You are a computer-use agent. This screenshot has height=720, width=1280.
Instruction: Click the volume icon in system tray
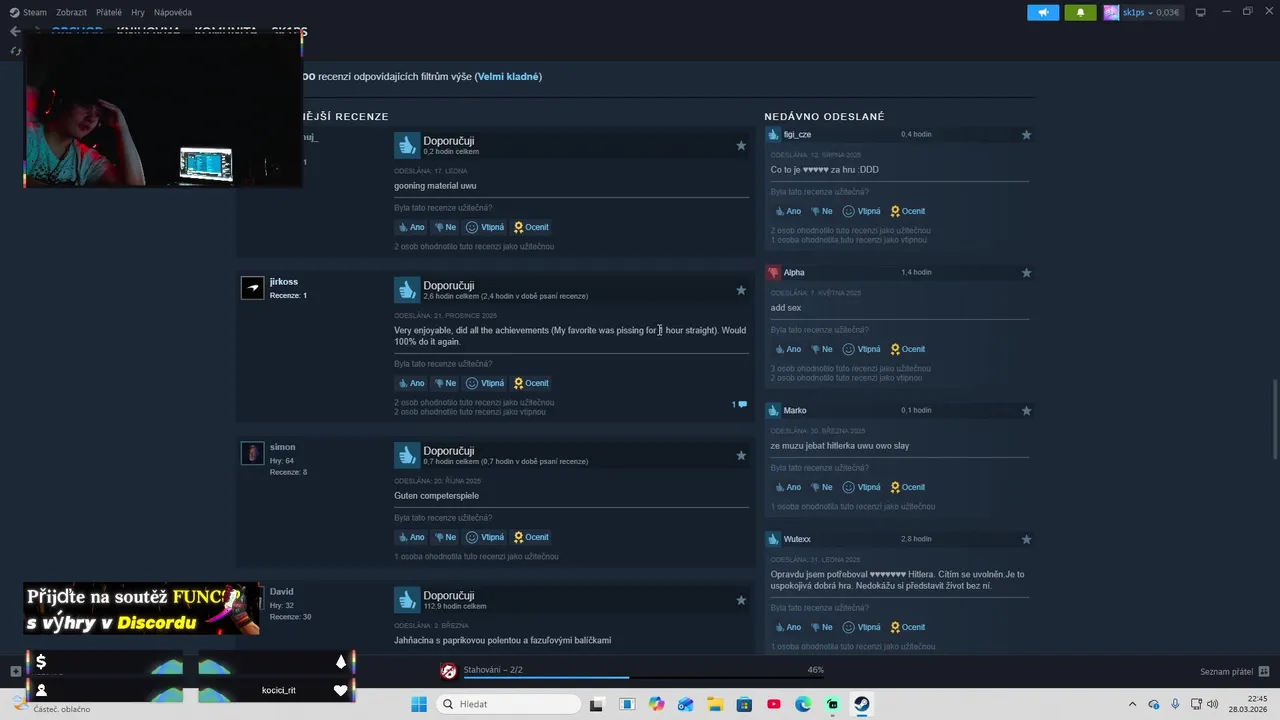(1213, 704)
